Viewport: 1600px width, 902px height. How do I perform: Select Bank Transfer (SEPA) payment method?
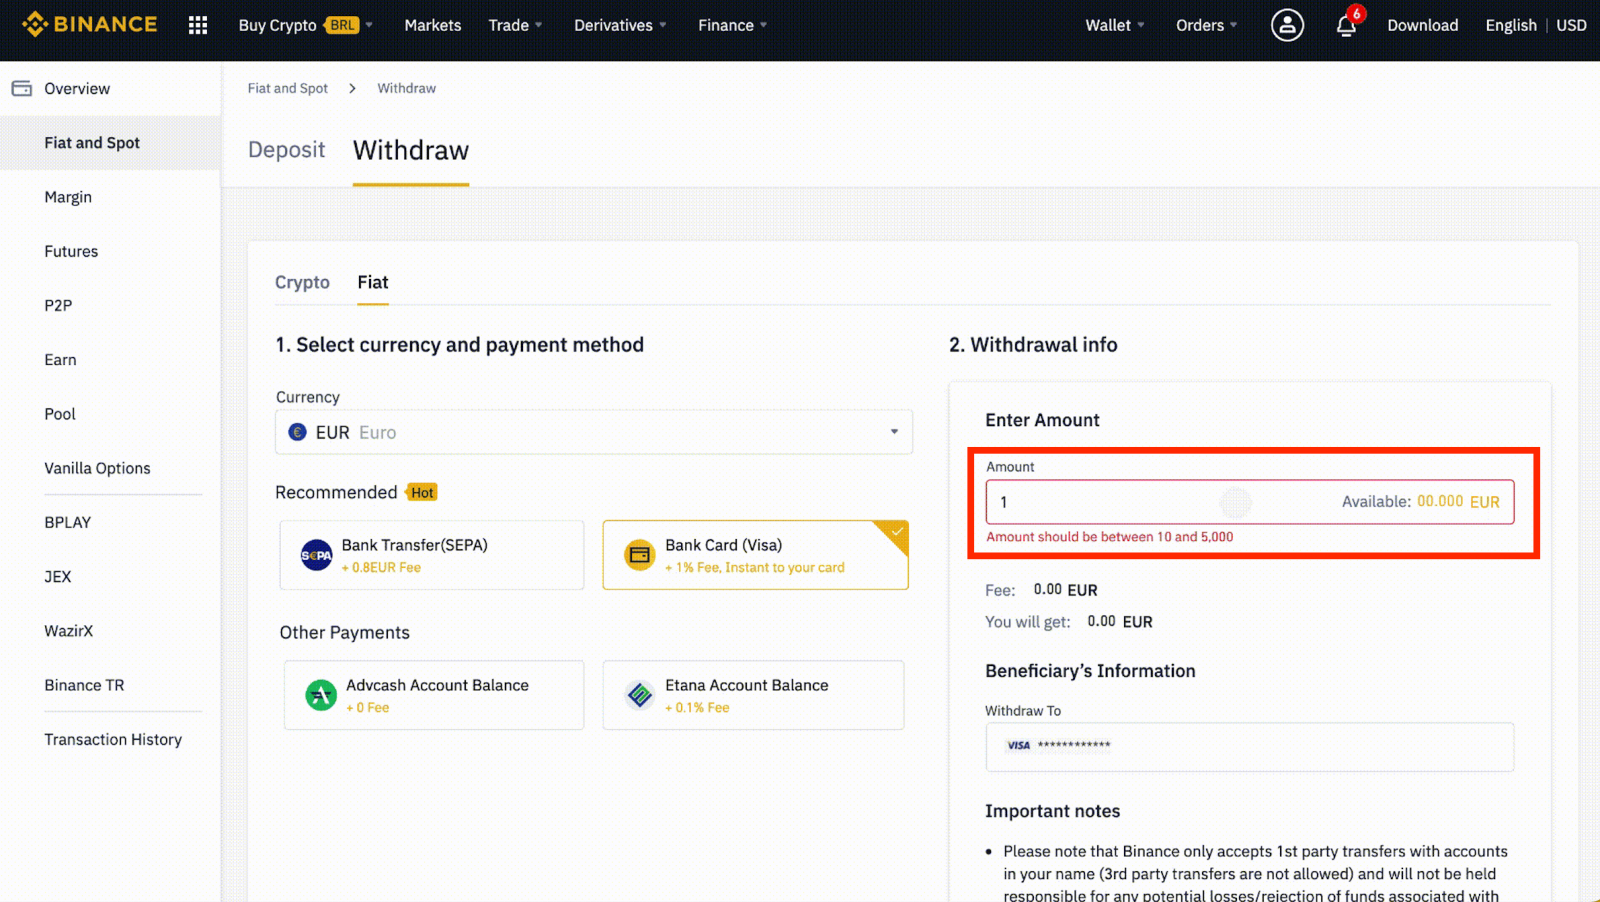(x=431, y=555)
